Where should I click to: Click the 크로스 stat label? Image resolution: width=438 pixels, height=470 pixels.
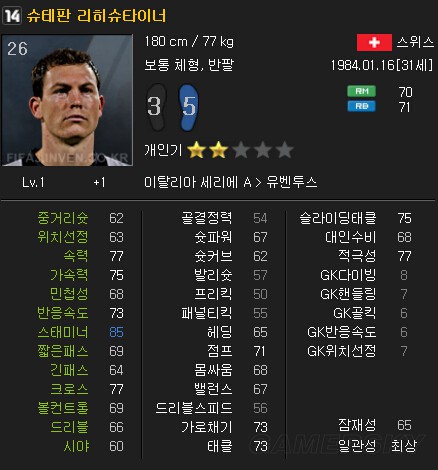(x=69, y=389)
